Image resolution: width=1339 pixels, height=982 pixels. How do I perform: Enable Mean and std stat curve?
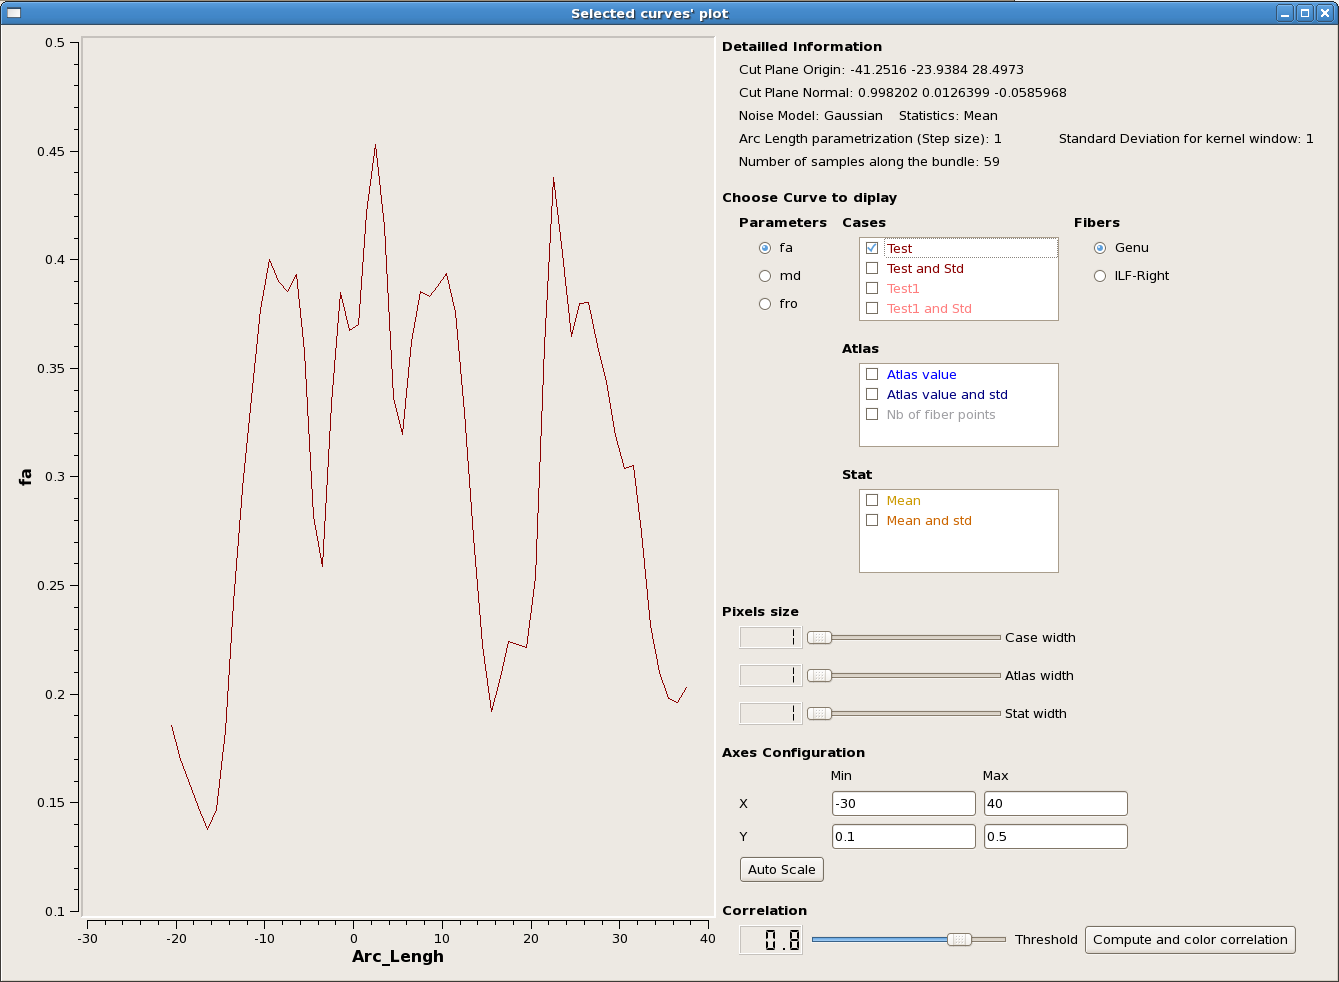(x=872, y=520)
